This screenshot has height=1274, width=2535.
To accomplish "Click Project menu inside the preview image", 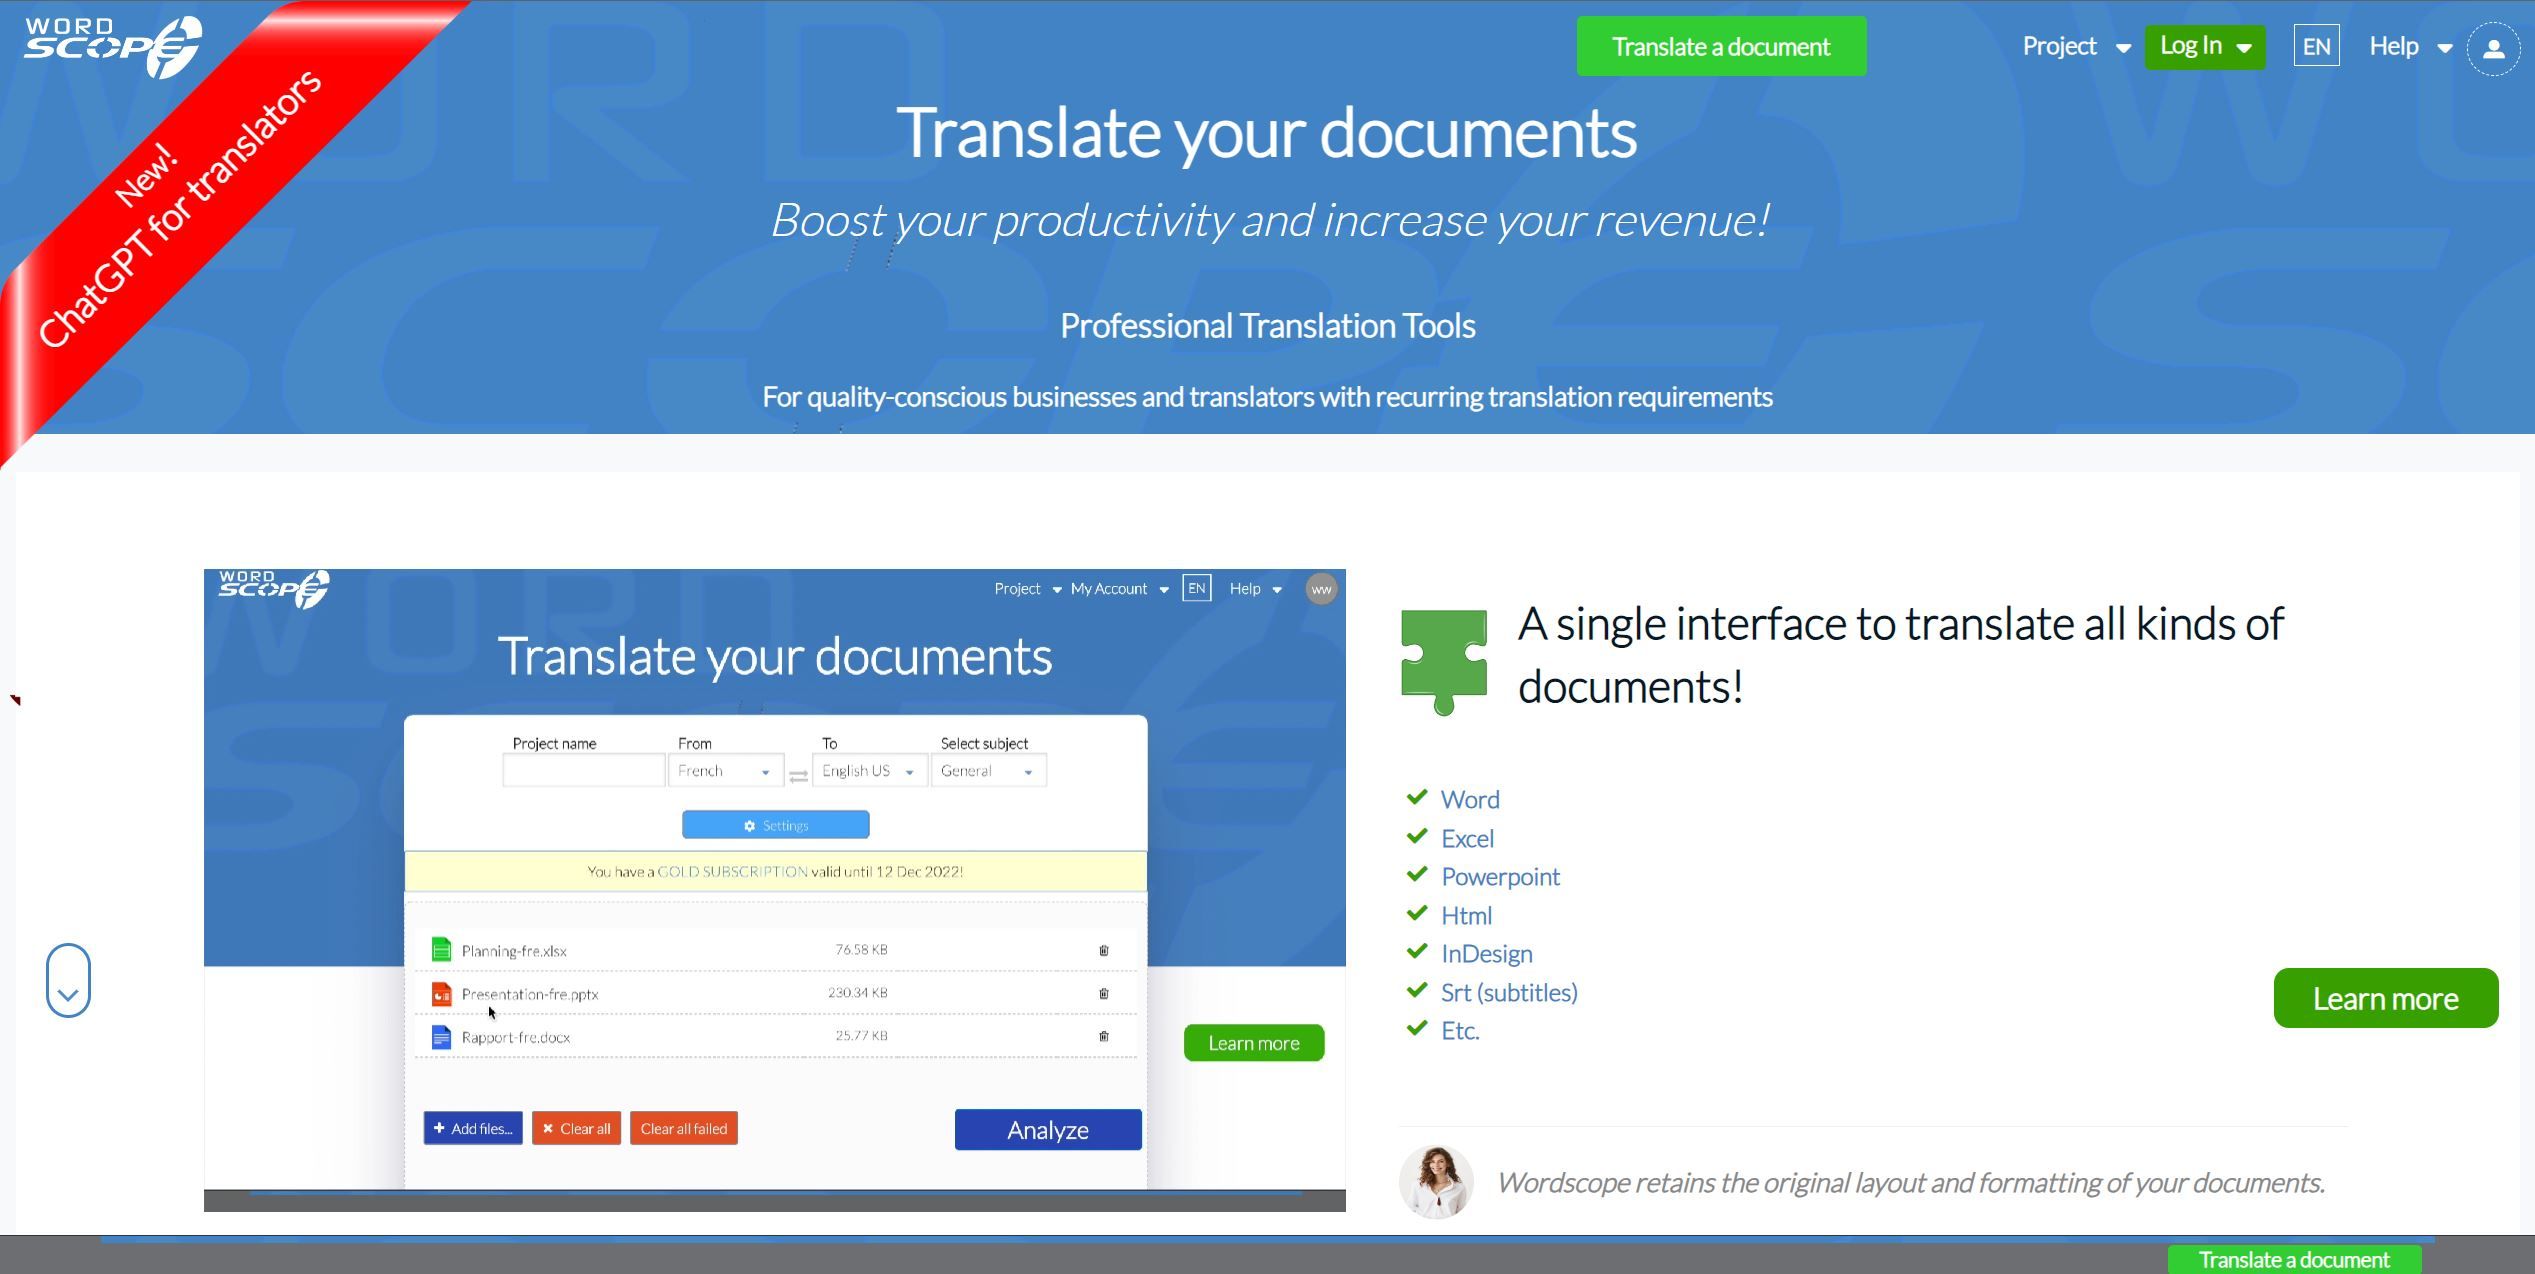I will tap(1027, 589).
